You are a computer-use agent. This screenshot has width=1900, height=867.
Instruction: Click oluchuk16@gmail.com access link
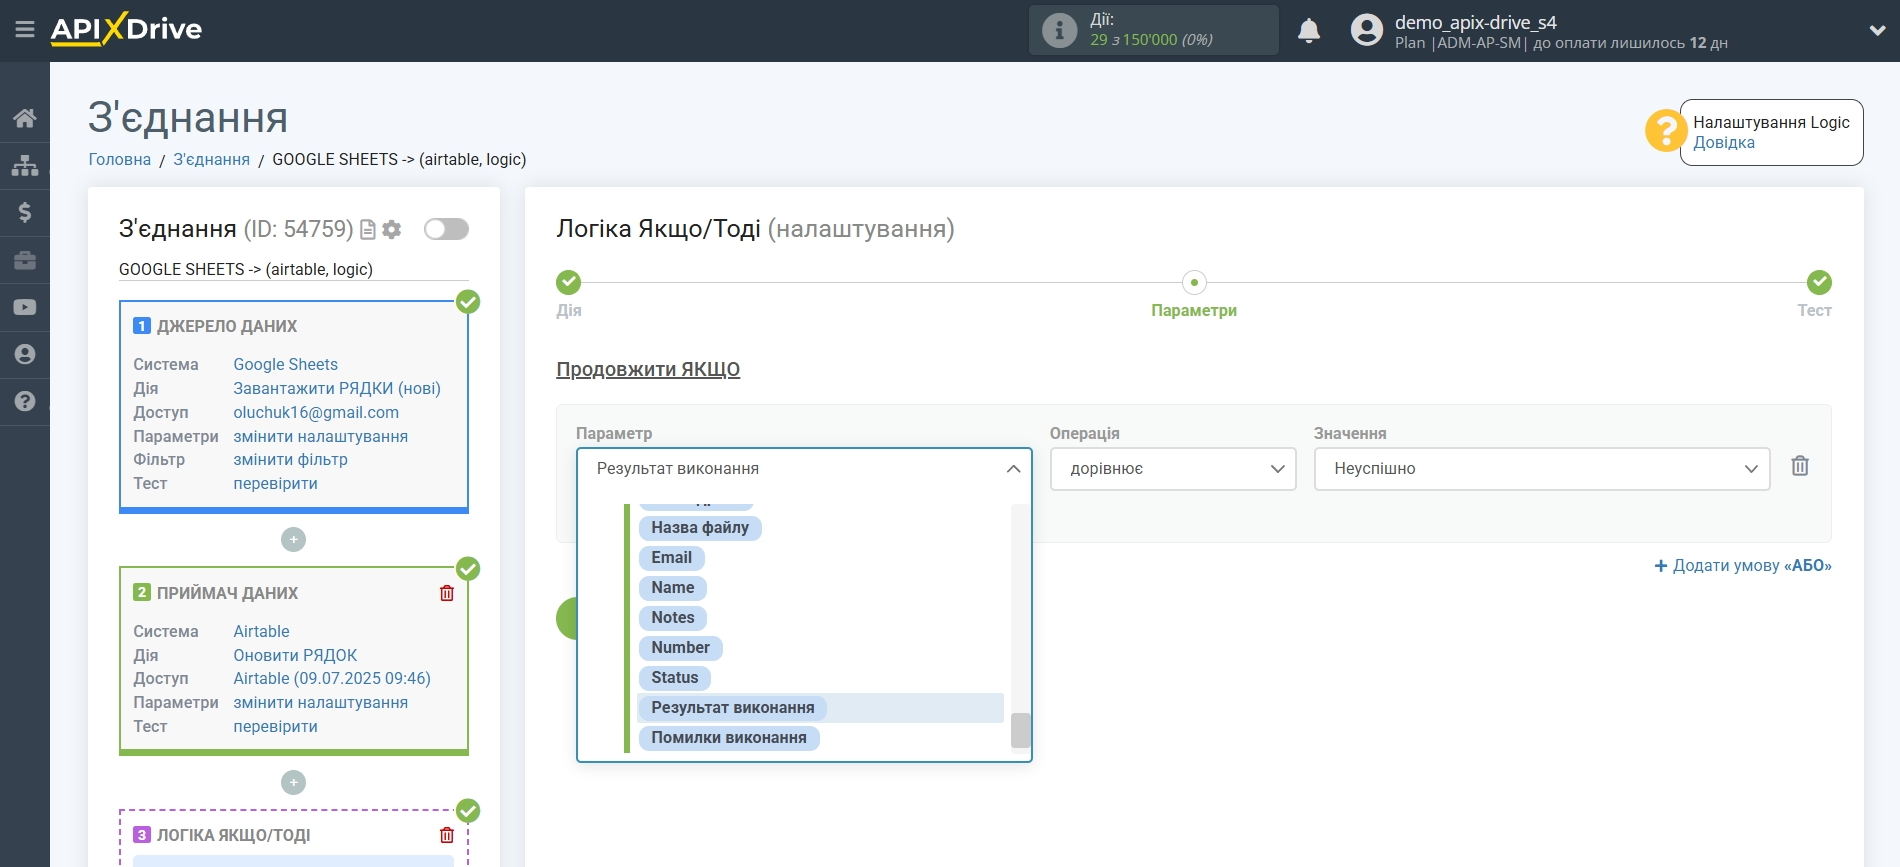coord(316,412)
